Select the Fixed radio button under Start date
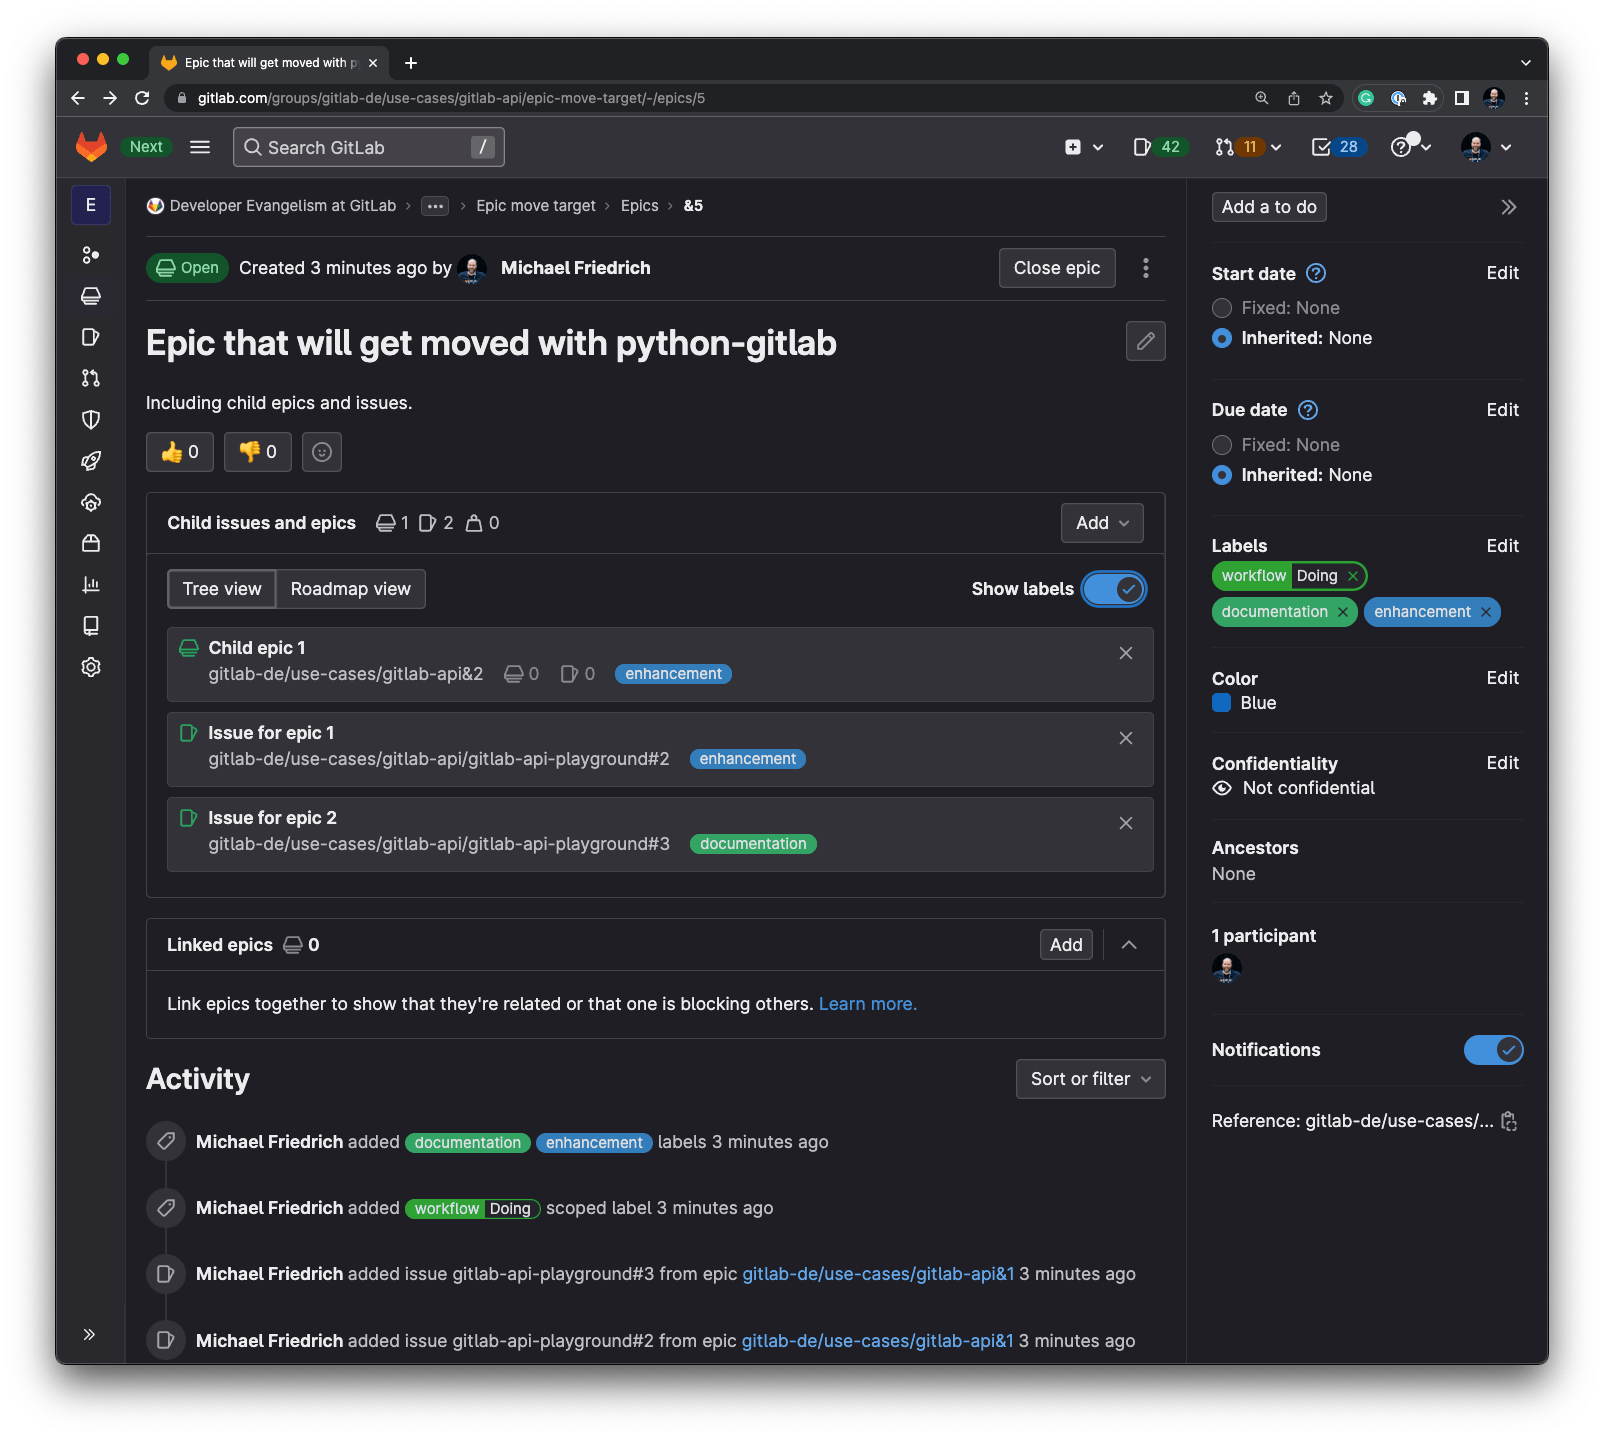1604x1438 pixels. point(1221,308)
